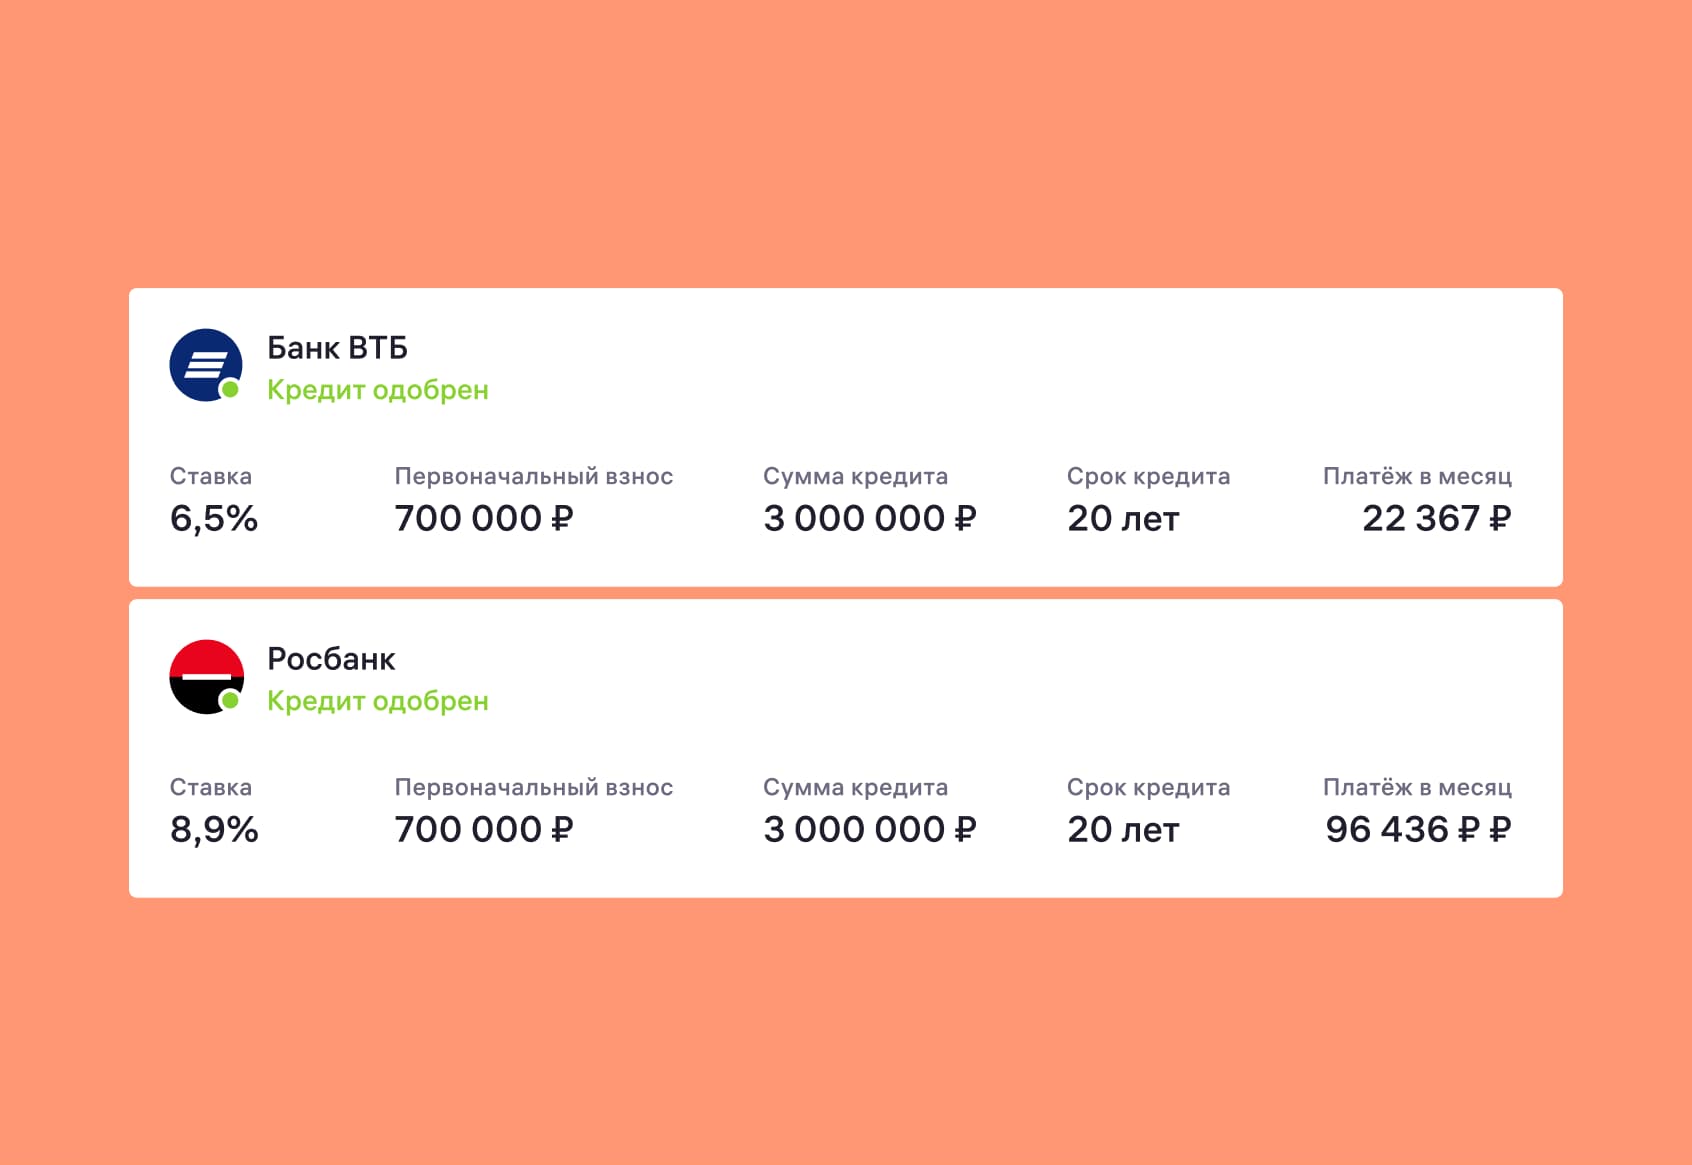Click Росбанк 'Кредит одобрен' status text

(x=377, y=701)
